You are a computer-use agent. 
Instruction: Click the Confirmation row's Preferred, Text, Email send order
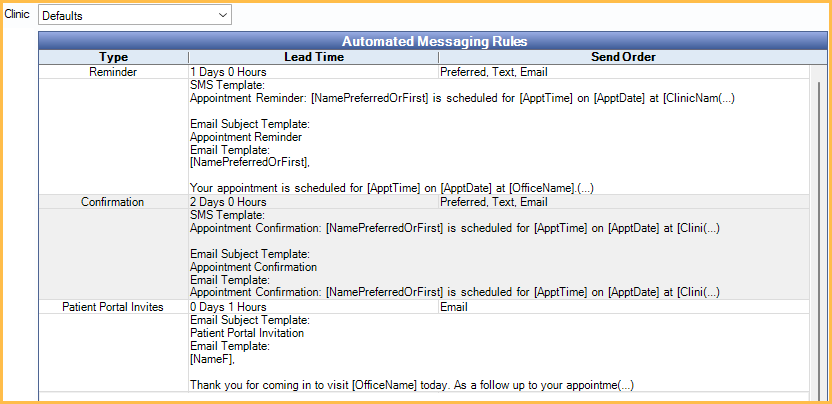[494, 202]
